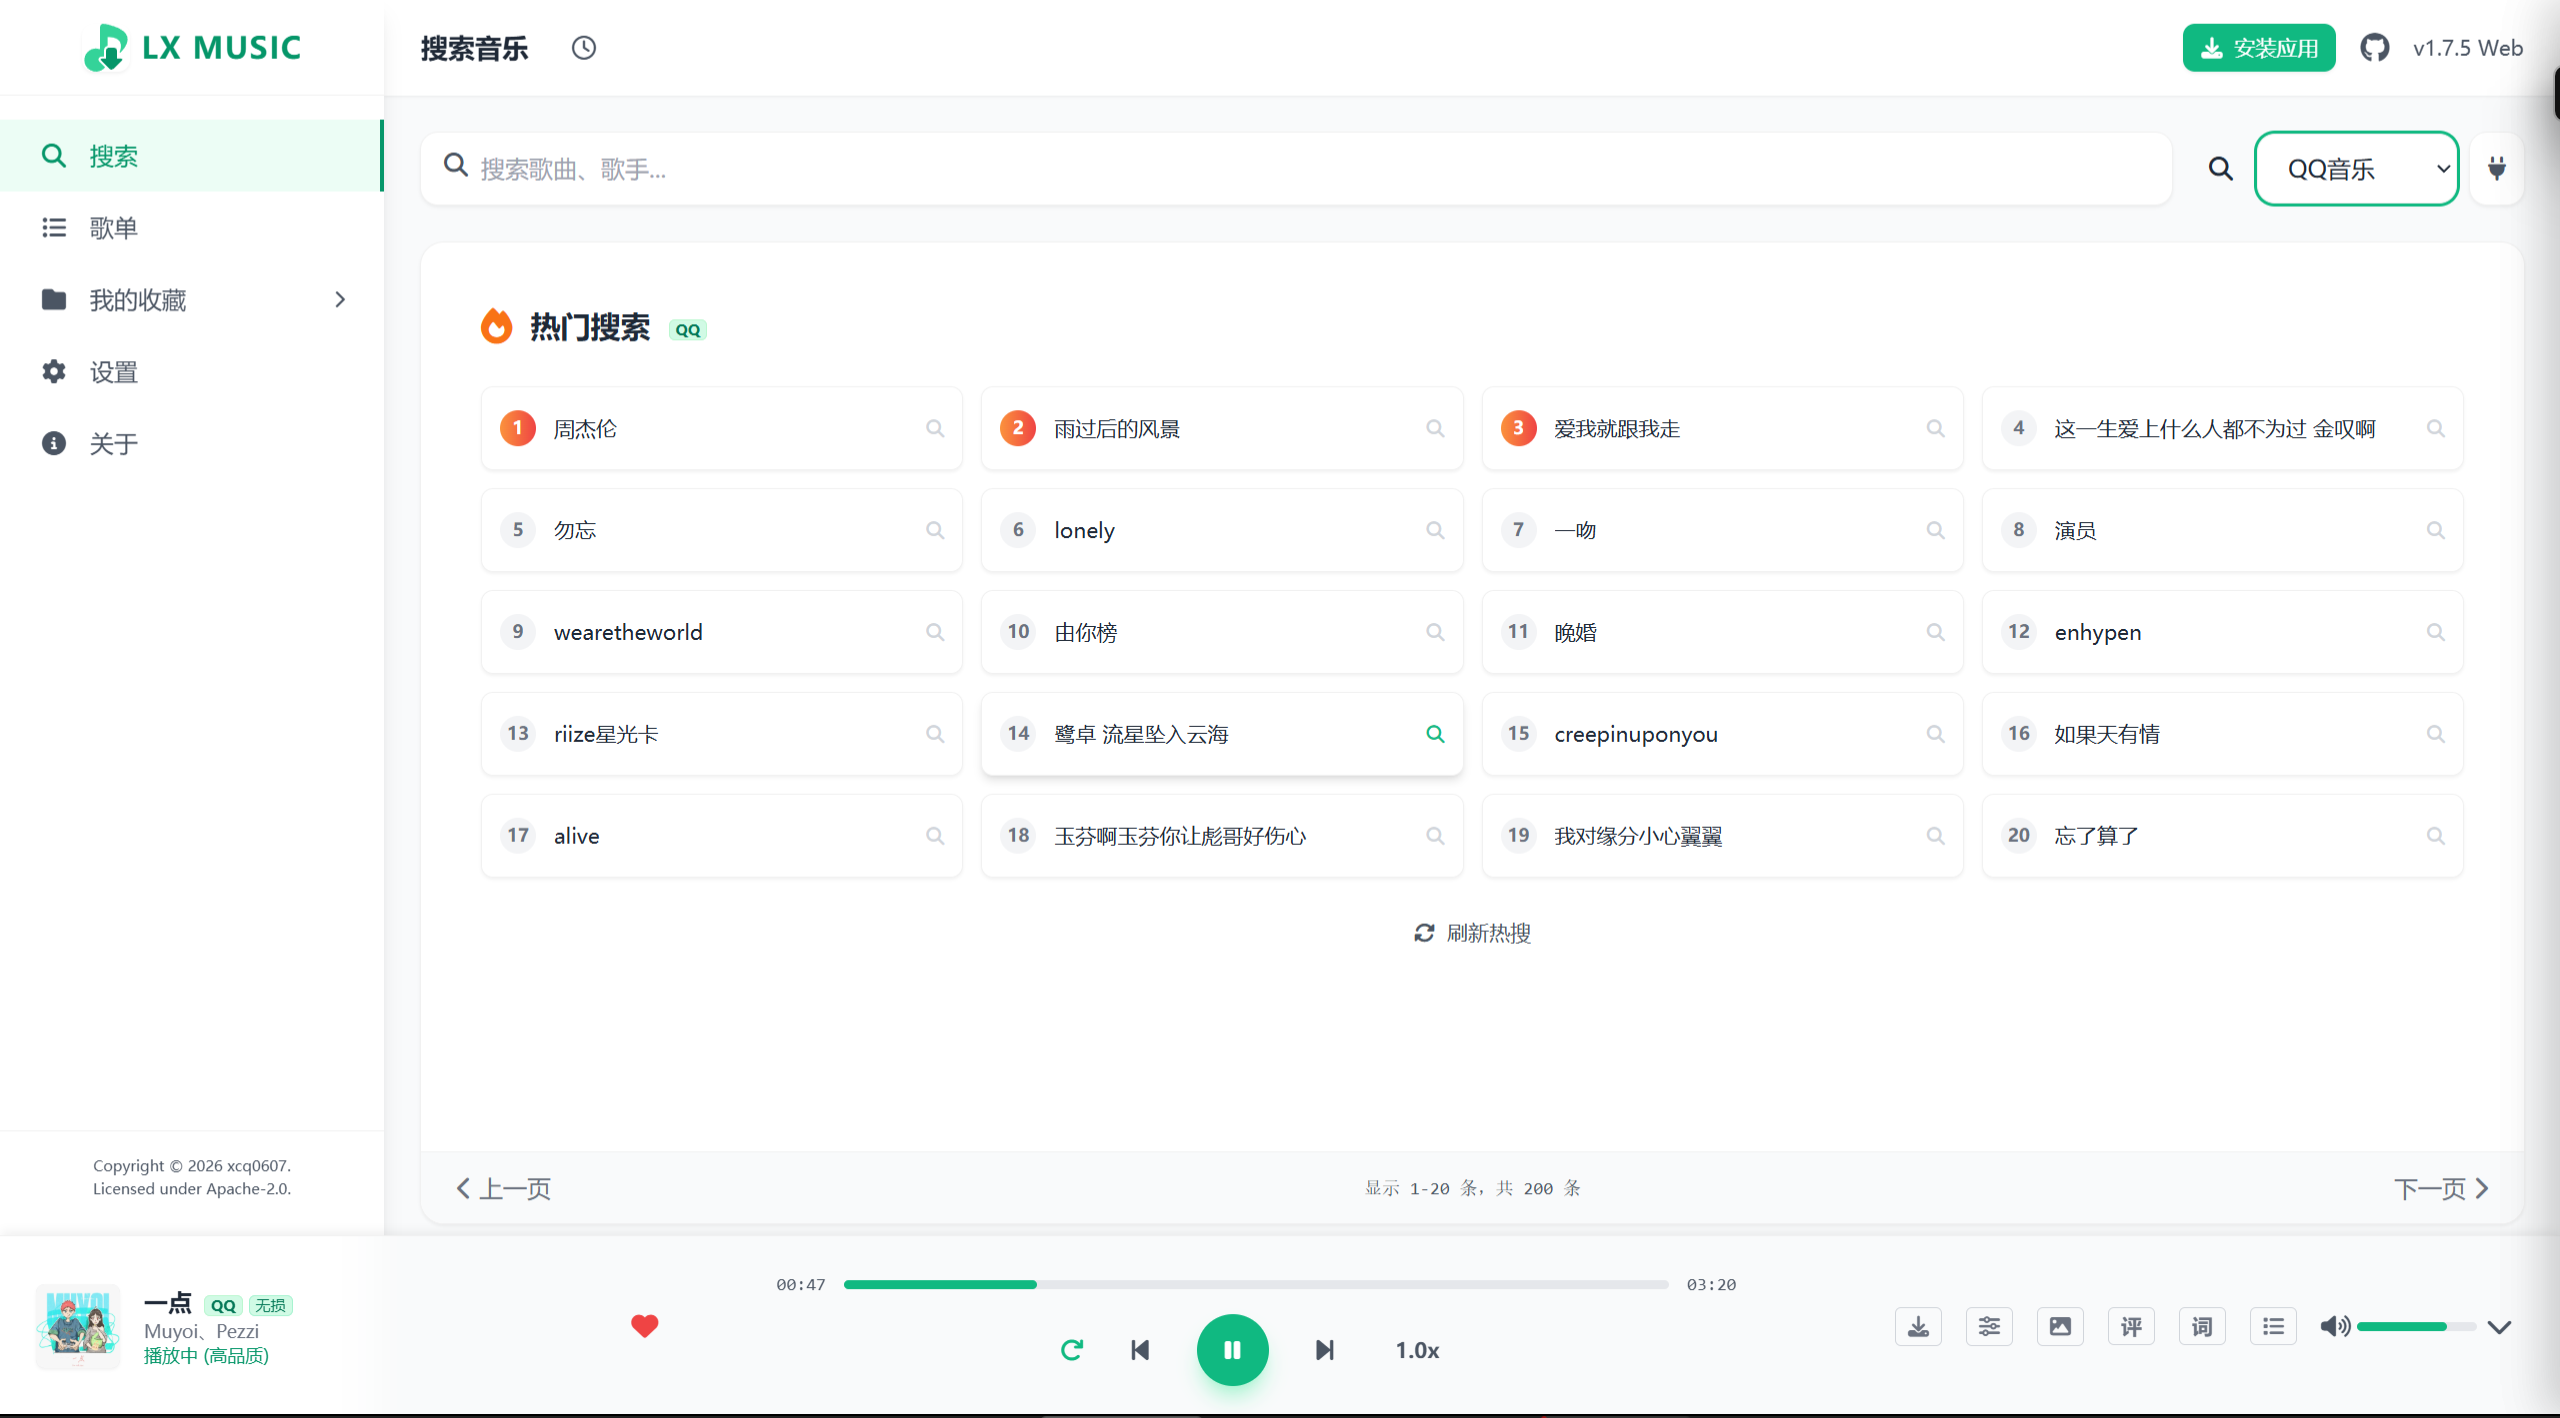The height and width of the screenshot is (1418, 2560).
Task: Open the play queue list icon
Action: point(2272,1326)
